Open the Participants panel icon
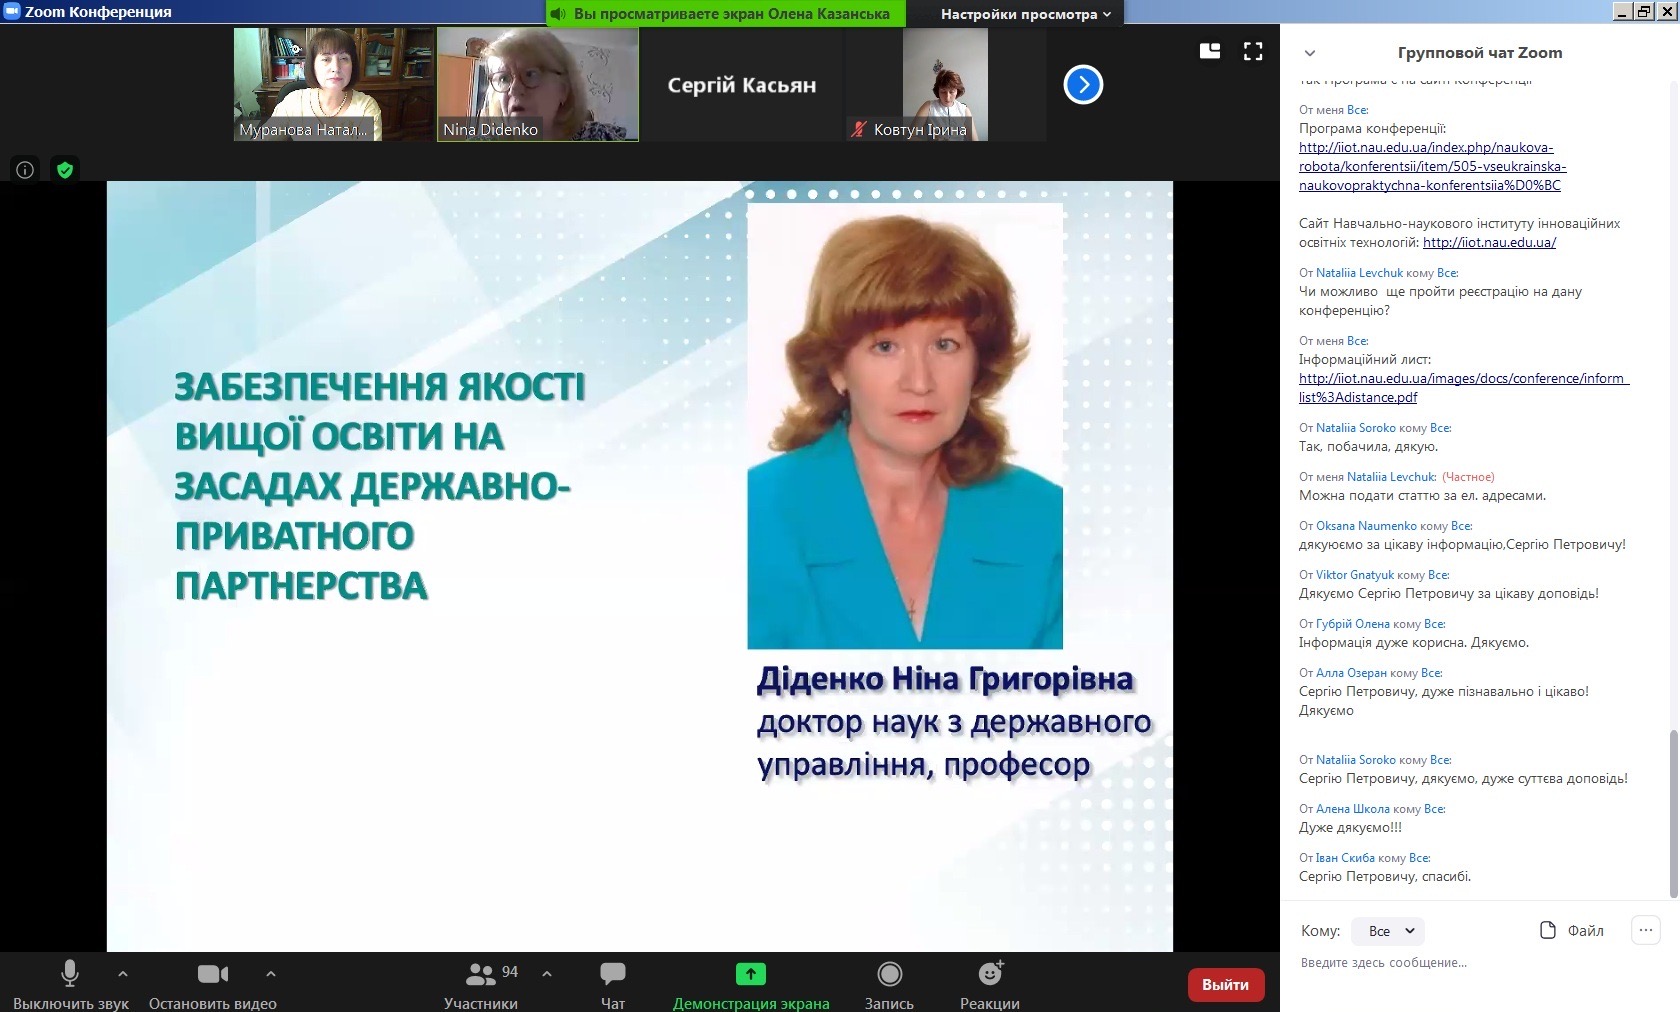This screenshot has width=1680, height=1012. 481,974
